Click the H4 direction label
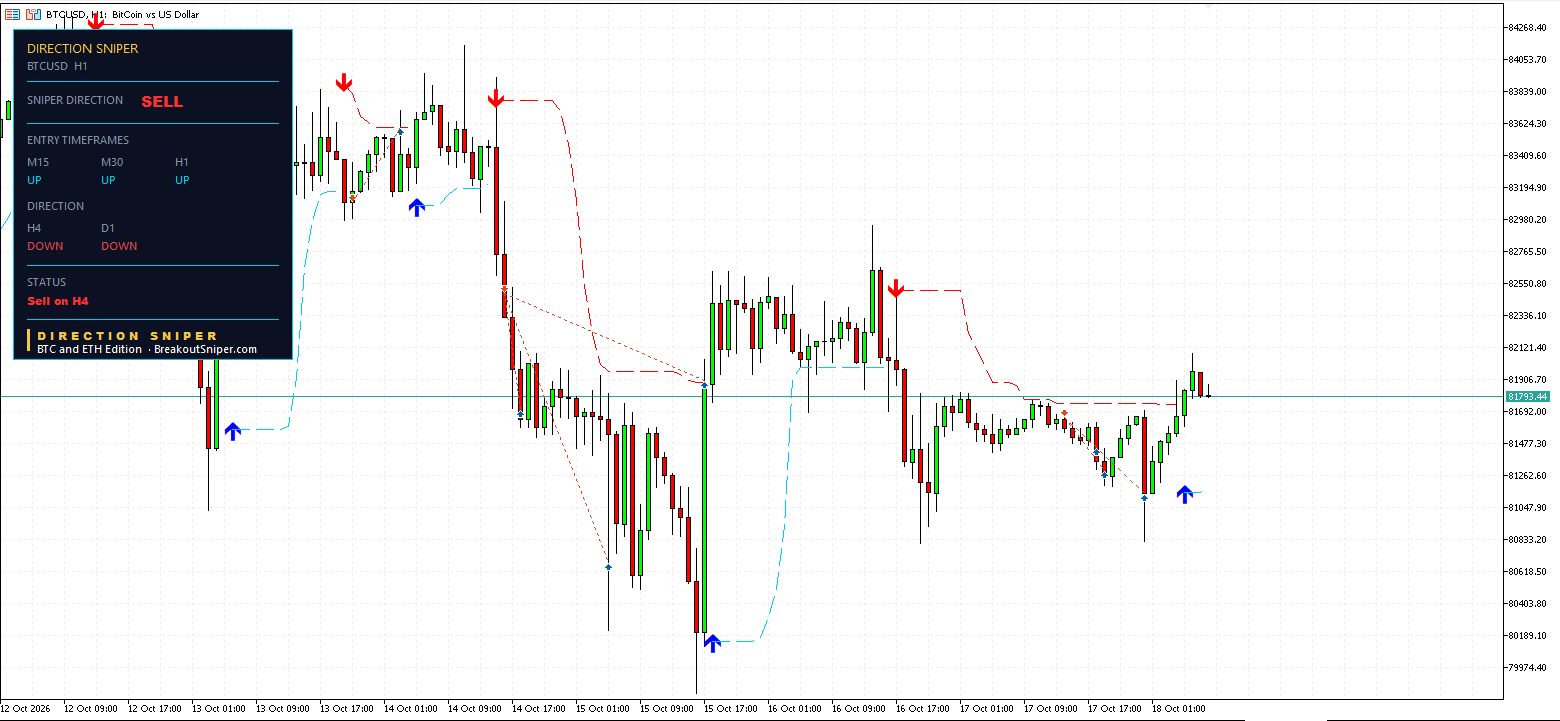 34,228
